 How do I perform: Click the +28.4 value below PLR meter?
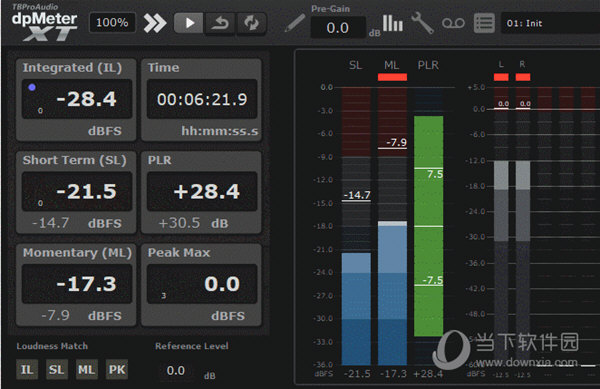(x=428, y=374)
